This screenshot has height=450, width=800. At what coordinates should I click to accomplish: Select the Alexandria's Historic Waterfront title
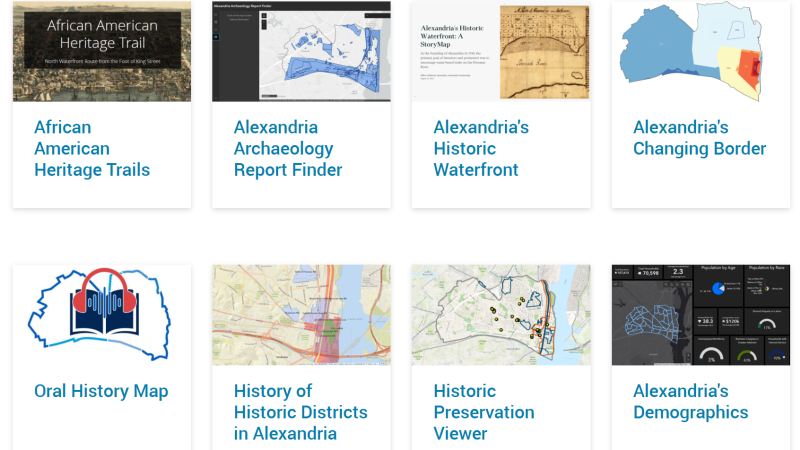point(481,148)
